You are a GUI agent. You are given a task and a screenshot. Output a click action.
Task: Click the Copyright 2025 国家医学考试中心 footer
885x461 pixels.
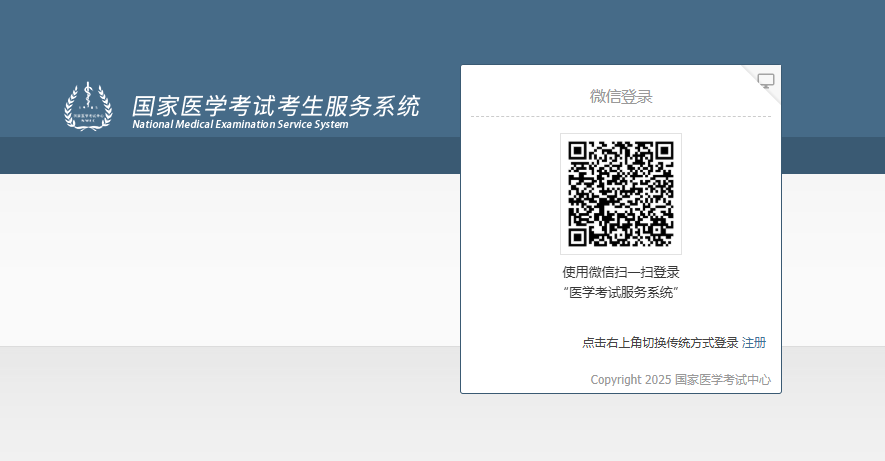click(x=681, y=380)
